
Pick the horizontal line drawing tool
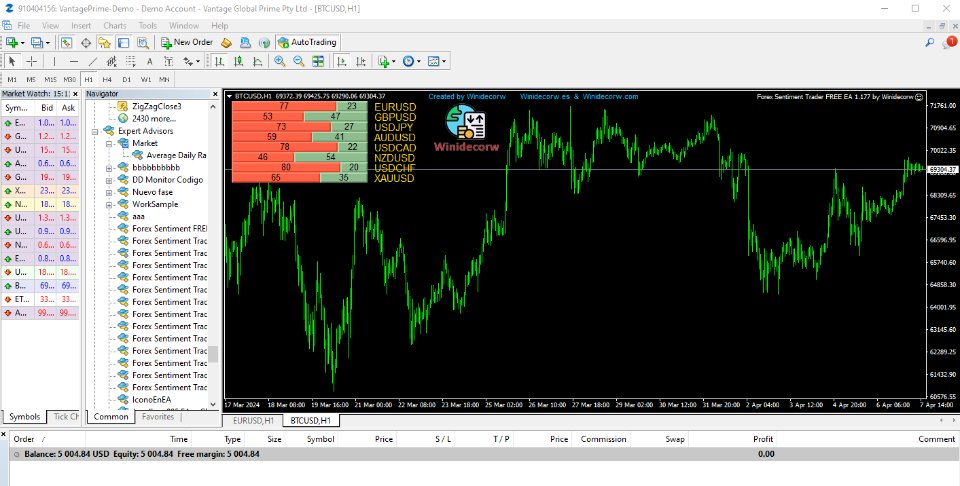pyautogui.click(x=73, y=61)
